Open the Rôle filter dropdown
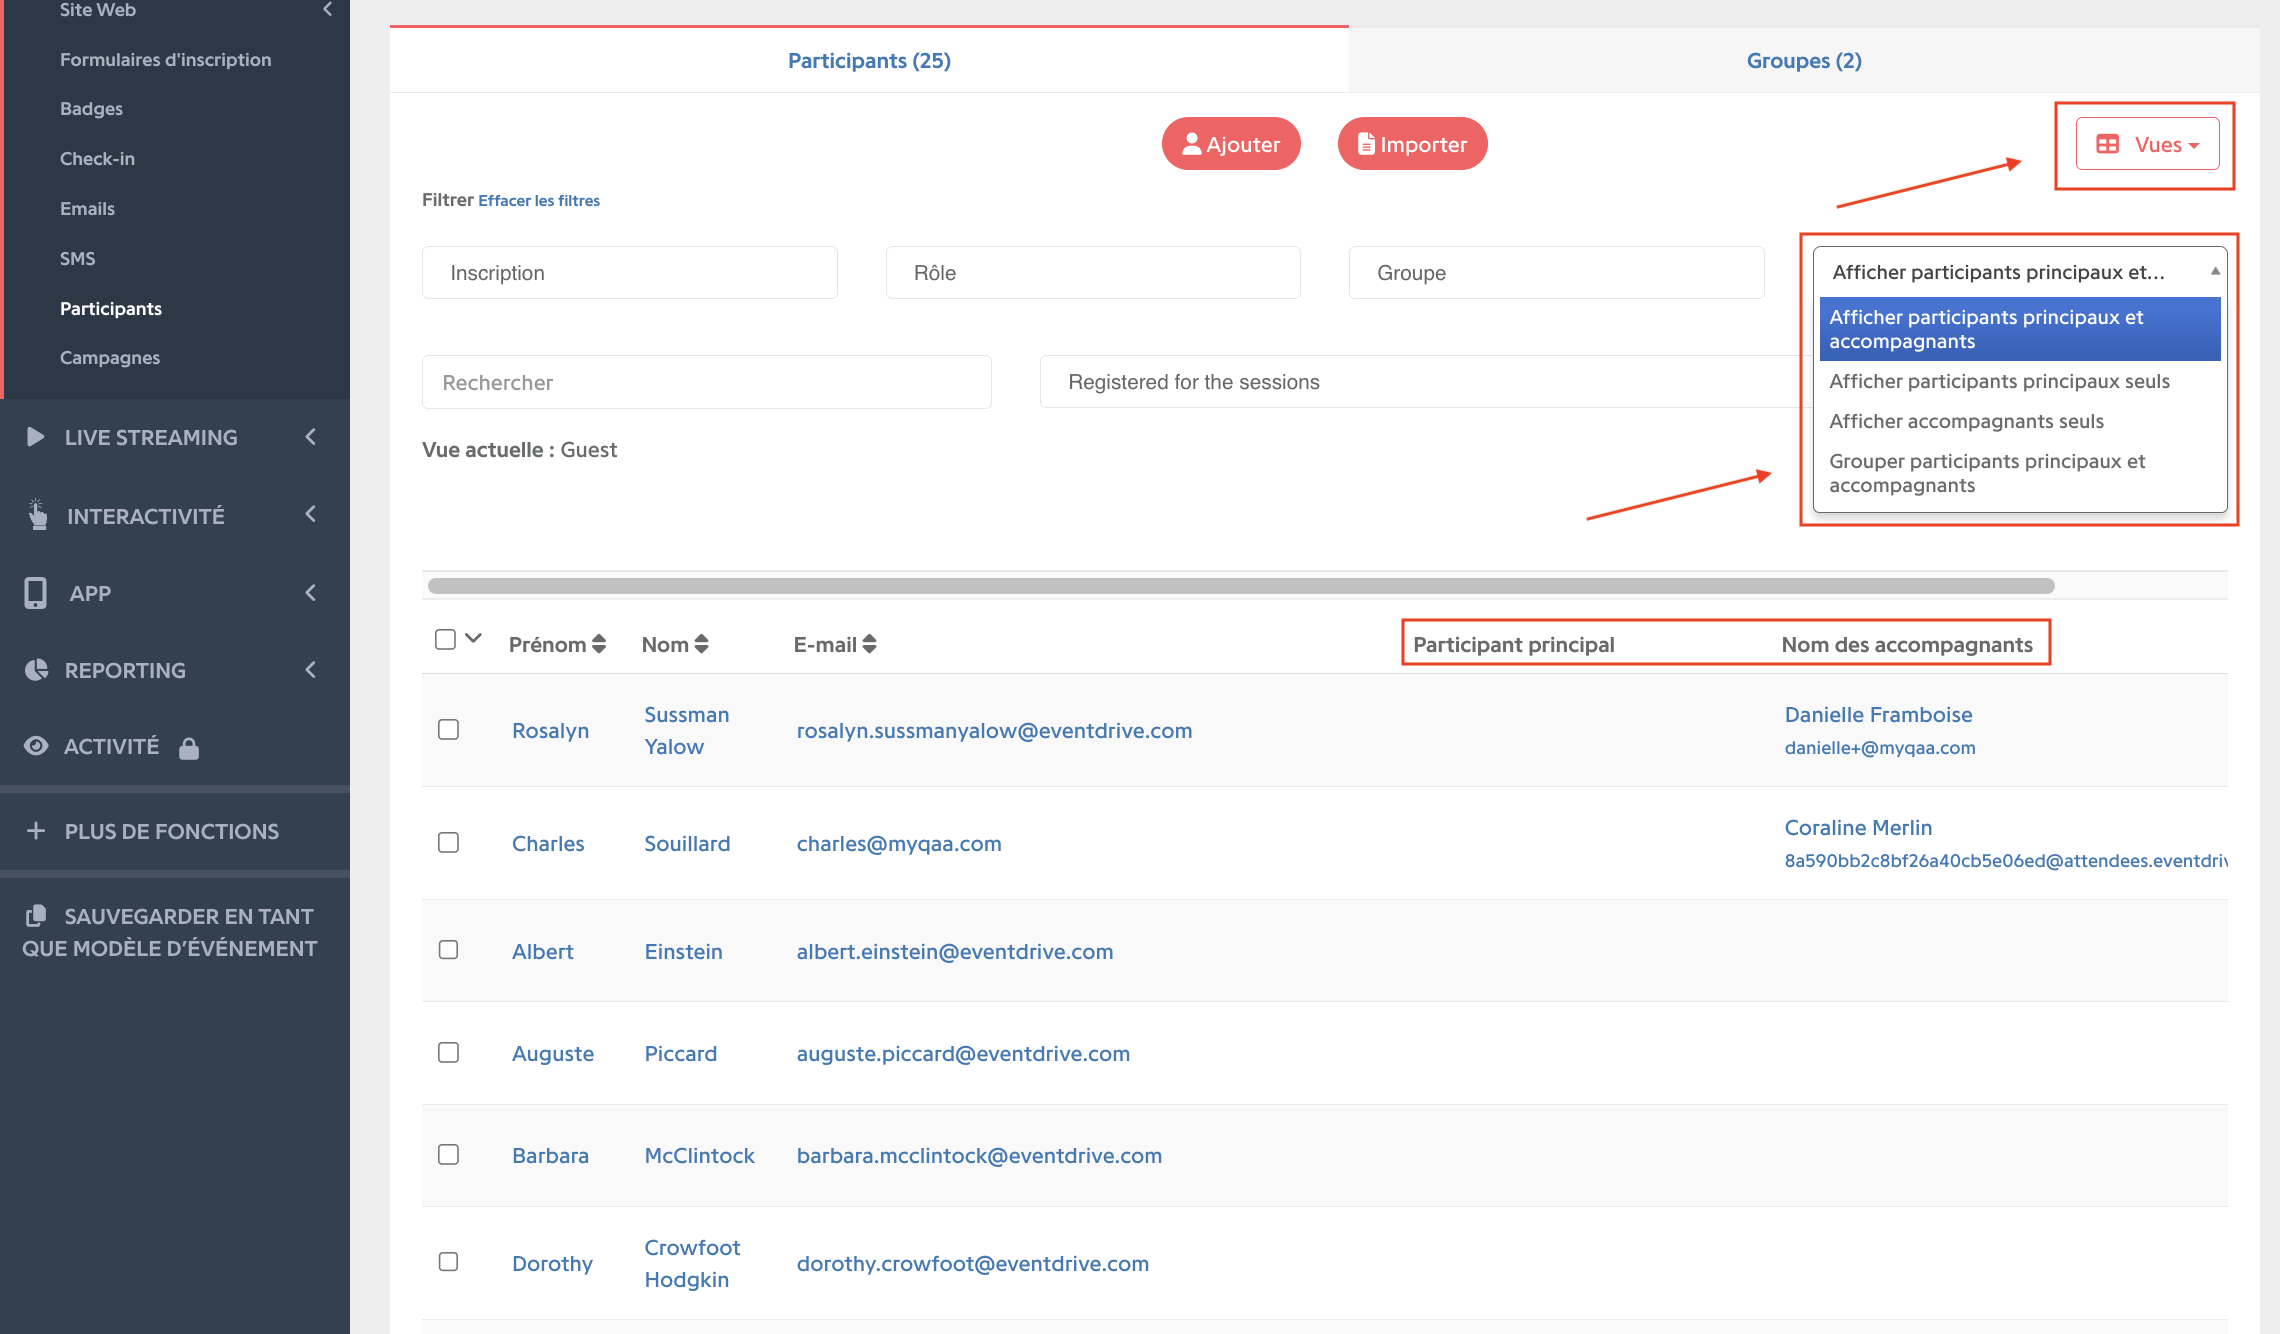Viewport: 2280px width, 1334px height. 1093,273
